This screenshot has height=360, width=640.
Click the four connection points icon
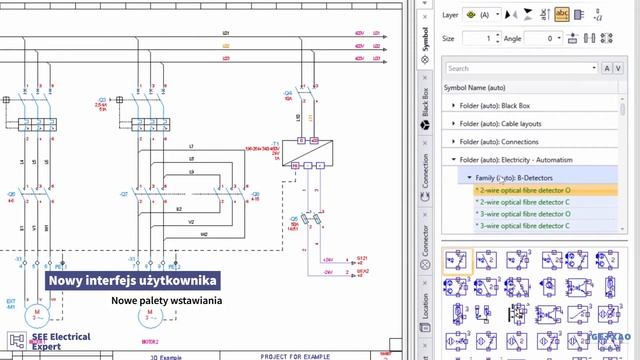tap(607, 38)
